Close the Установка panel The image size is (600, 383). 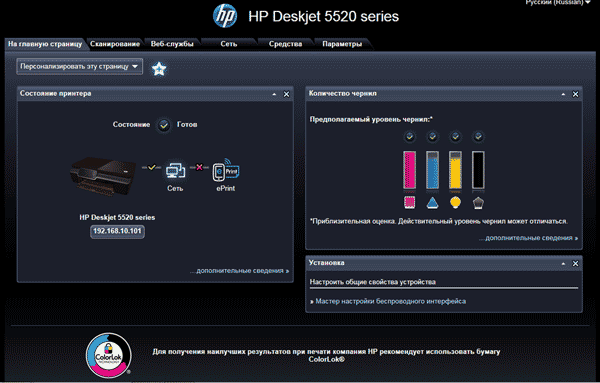click(x=575, y=264)
